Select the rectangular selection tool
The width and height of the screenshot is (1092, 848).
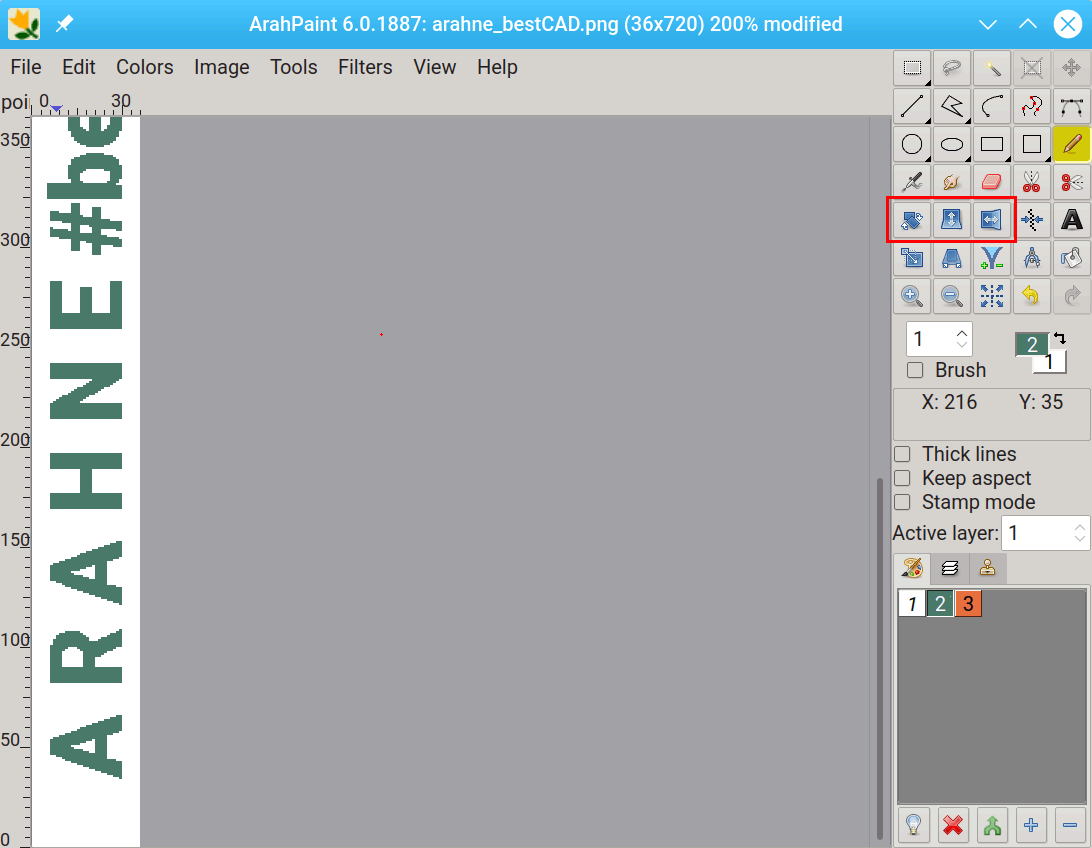[912, 68]
